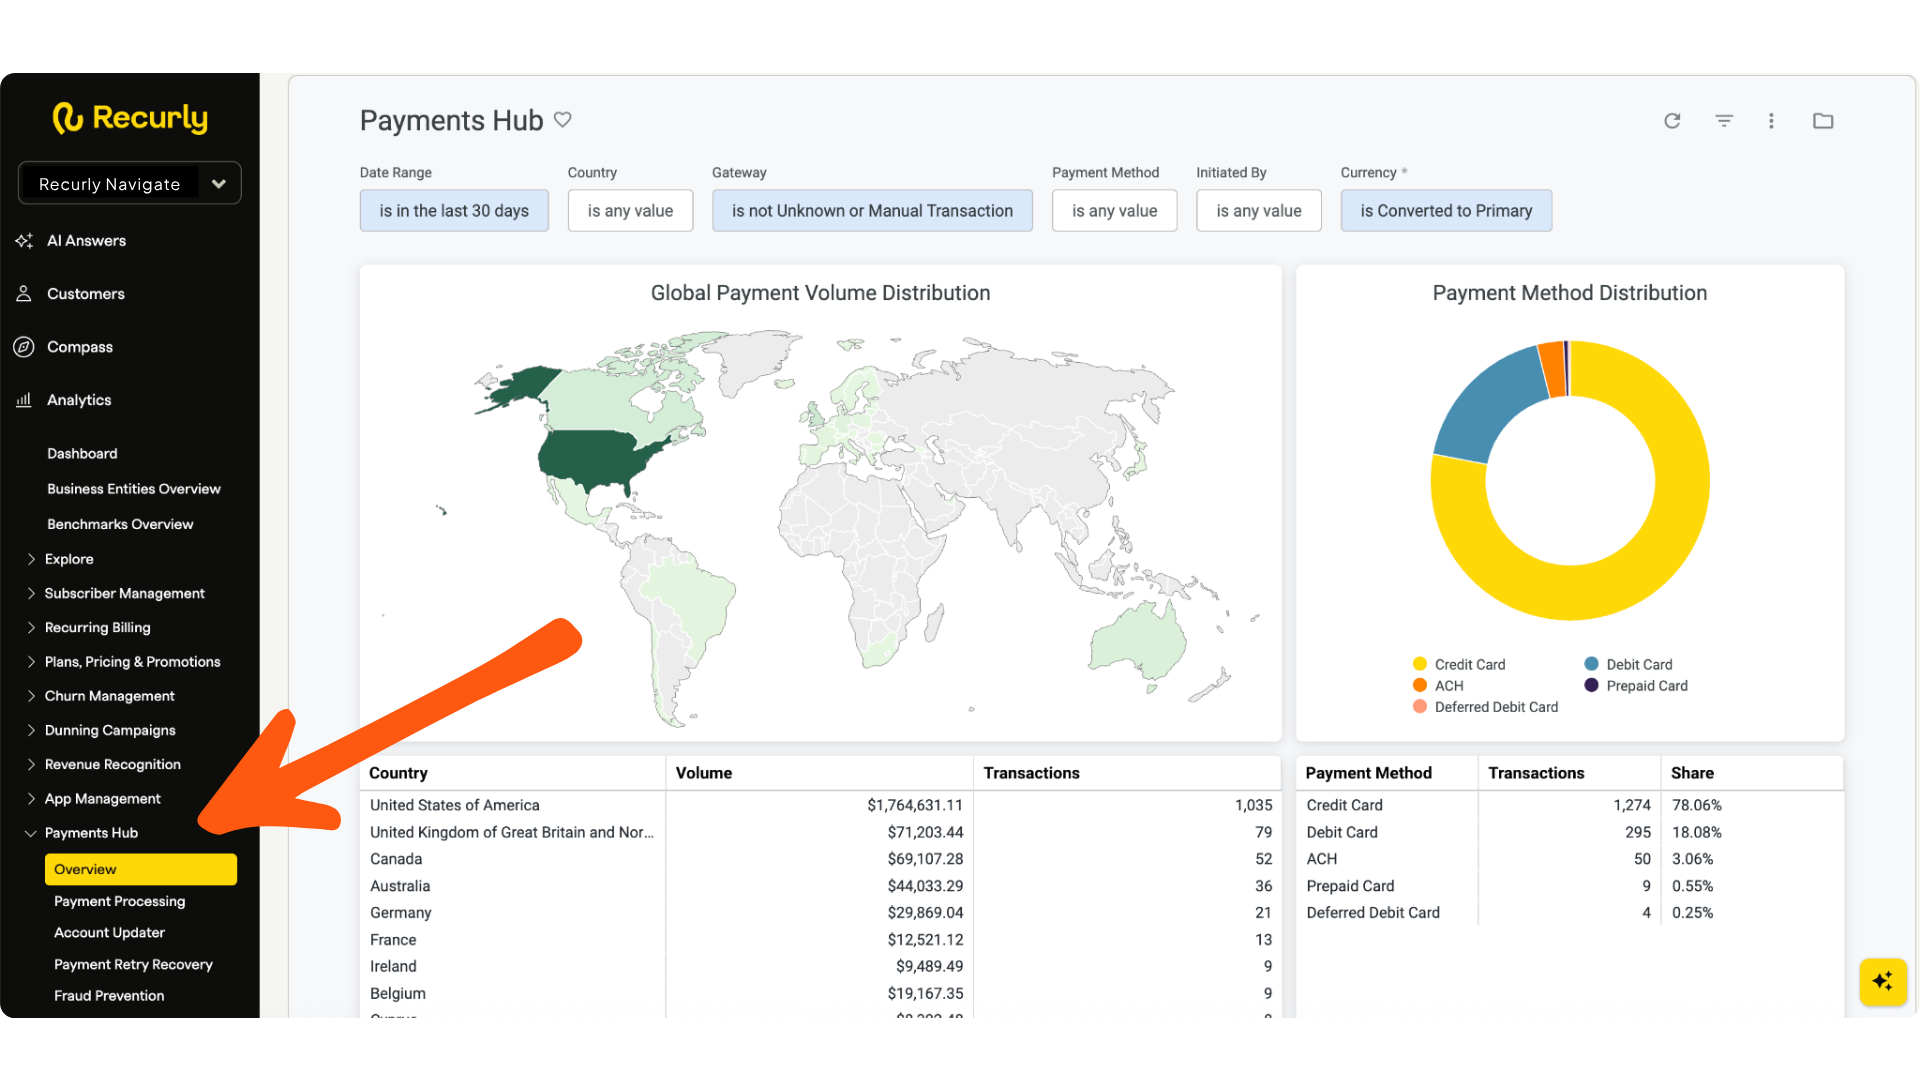Click the '78.06%' share cell
1920x1080 pixels.
pyautogui.click(x=1696, y=805)
